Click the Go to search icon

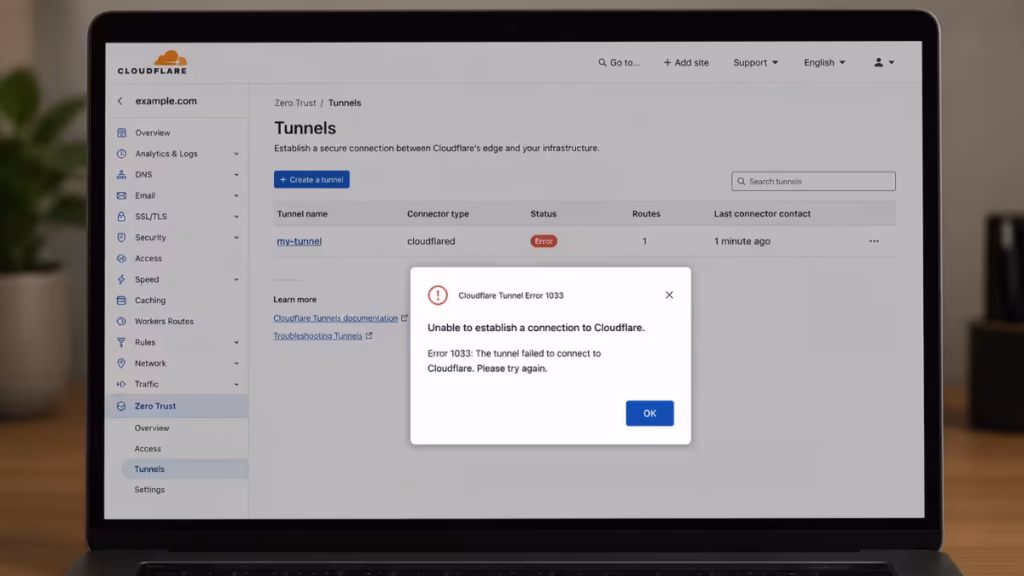(x=602, y=63)
